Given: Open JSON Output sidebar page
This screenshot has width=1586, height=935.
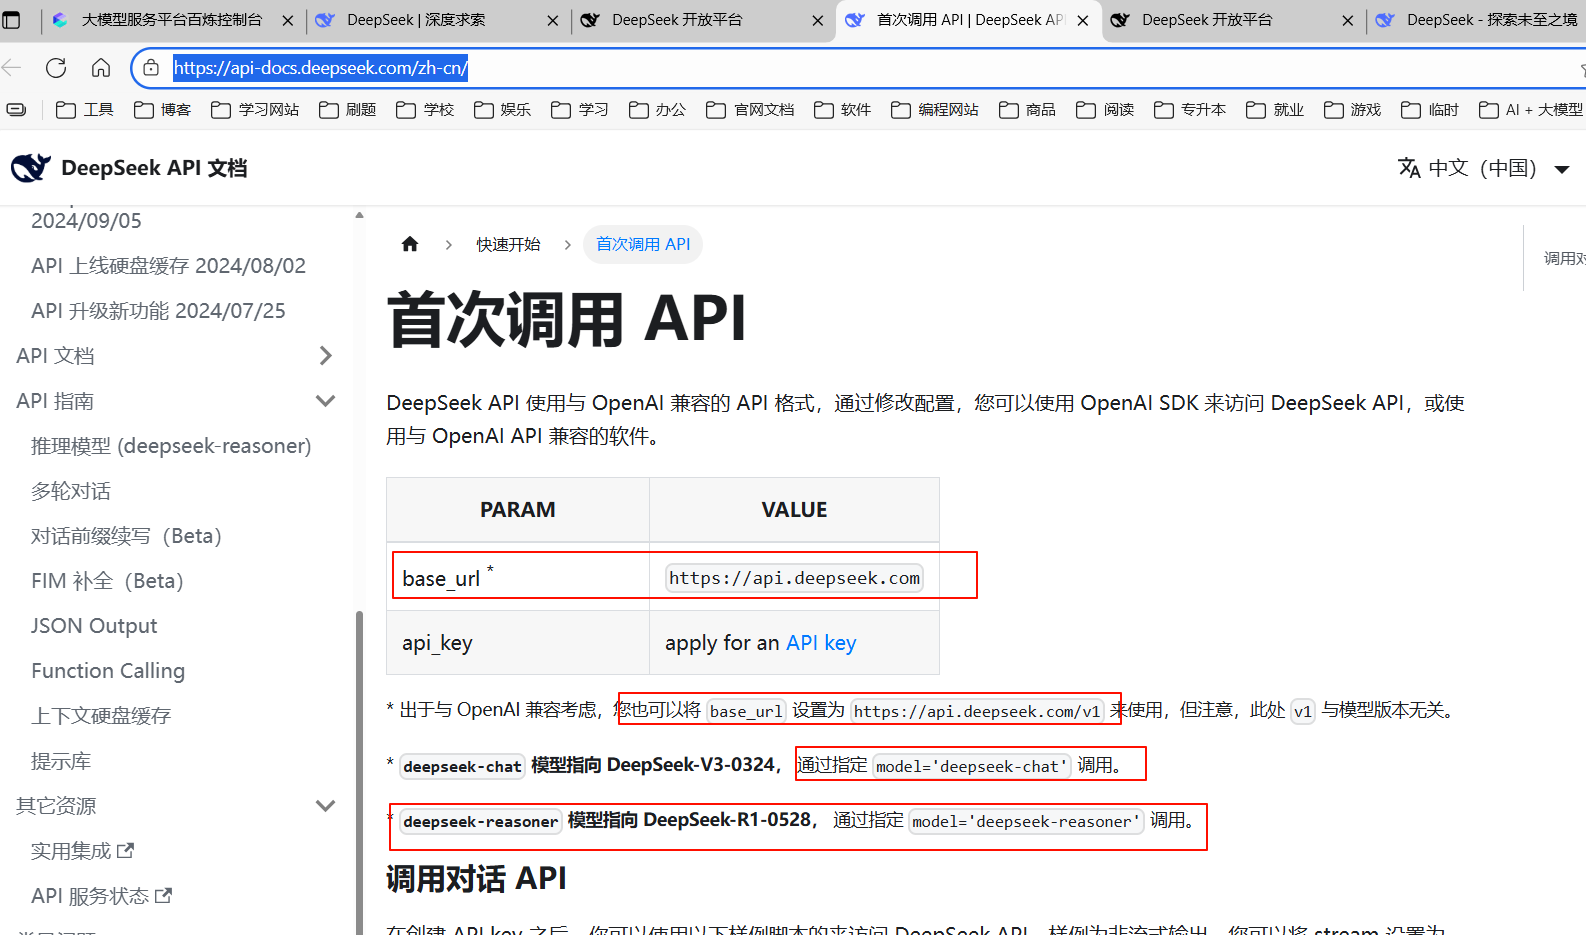Looking at the screenshot, I should tap(94, 626).
